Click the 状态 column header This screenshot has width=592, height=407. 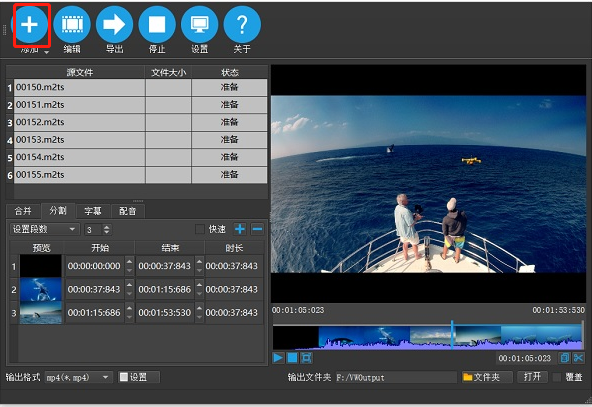[230, 72]
